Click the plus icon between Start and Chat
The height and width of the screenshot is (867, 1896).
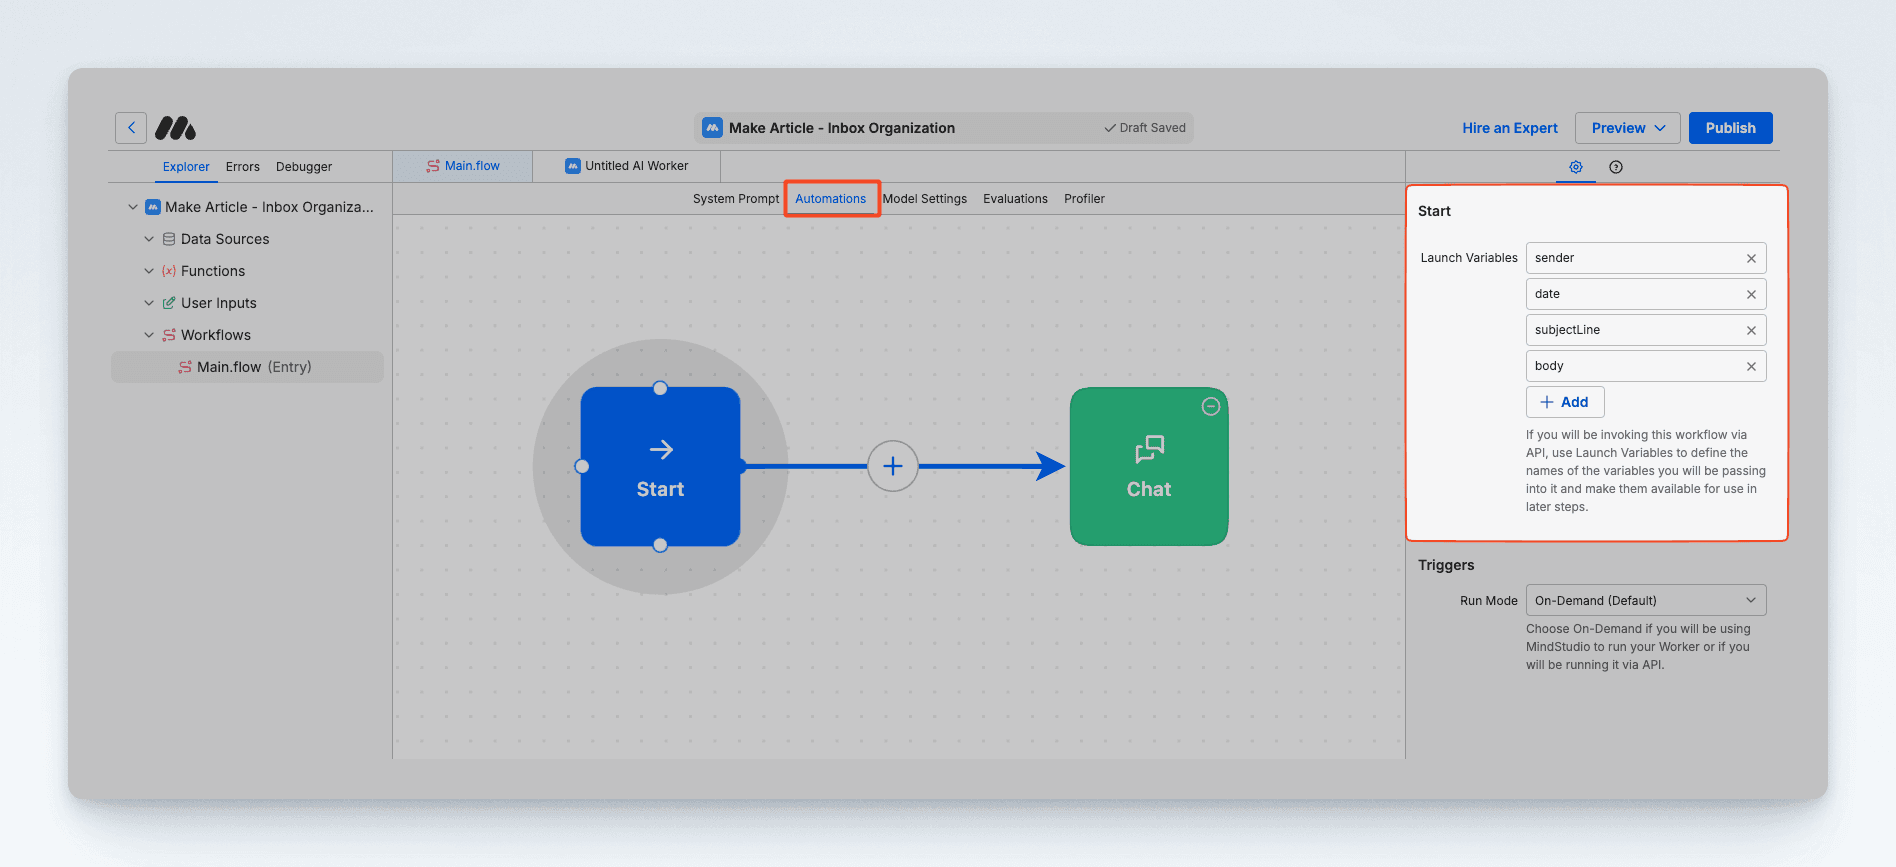892,466
